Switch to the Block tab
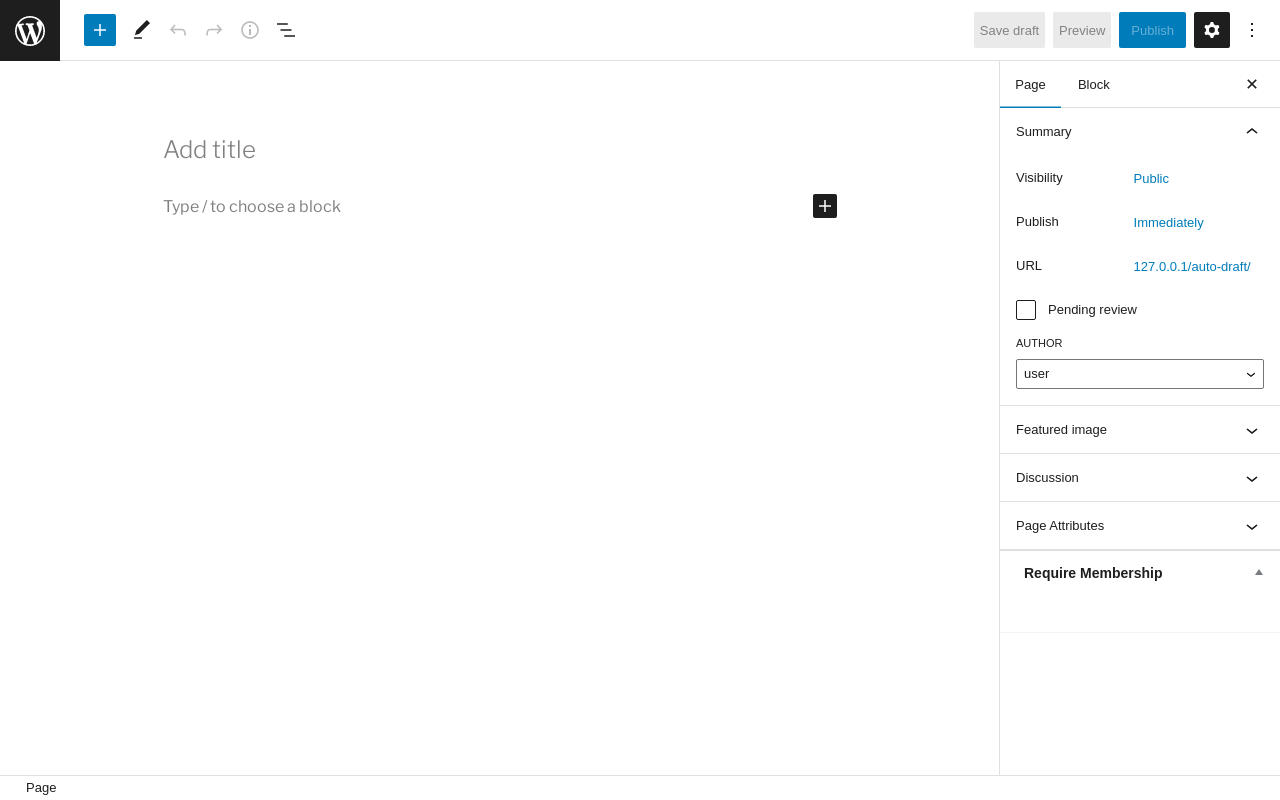 (x=1094, y=84)
